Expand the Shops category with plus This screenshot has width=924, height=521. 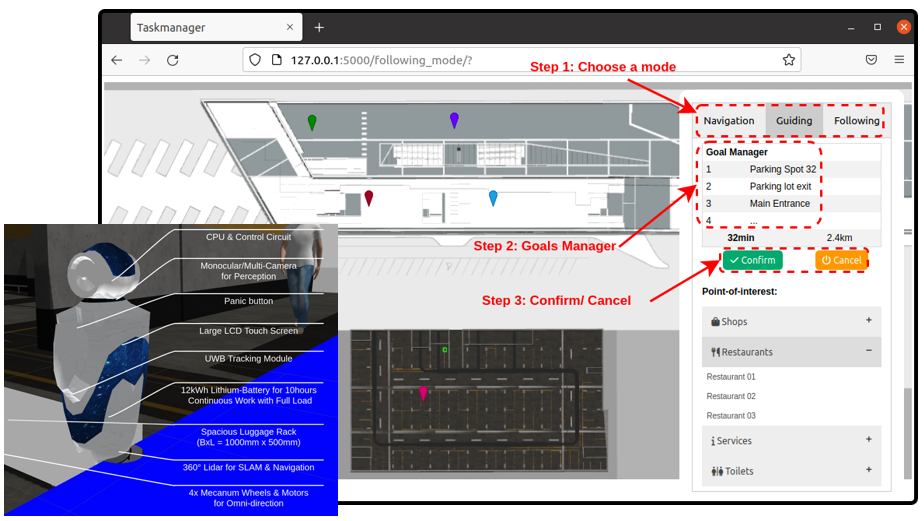869,320
